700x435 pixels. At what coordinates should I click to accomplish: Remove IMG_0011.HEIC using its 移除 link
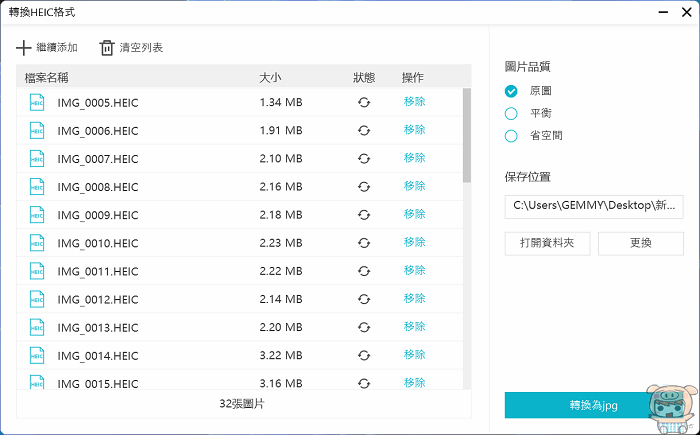[415, 271]
